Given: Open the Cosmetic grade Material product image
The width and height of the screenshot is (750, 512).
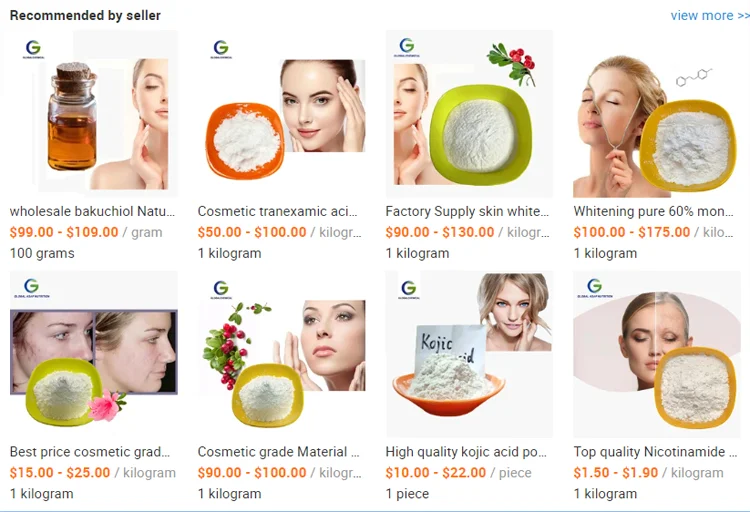Looking at the screenshot, I should click(282, 354).
